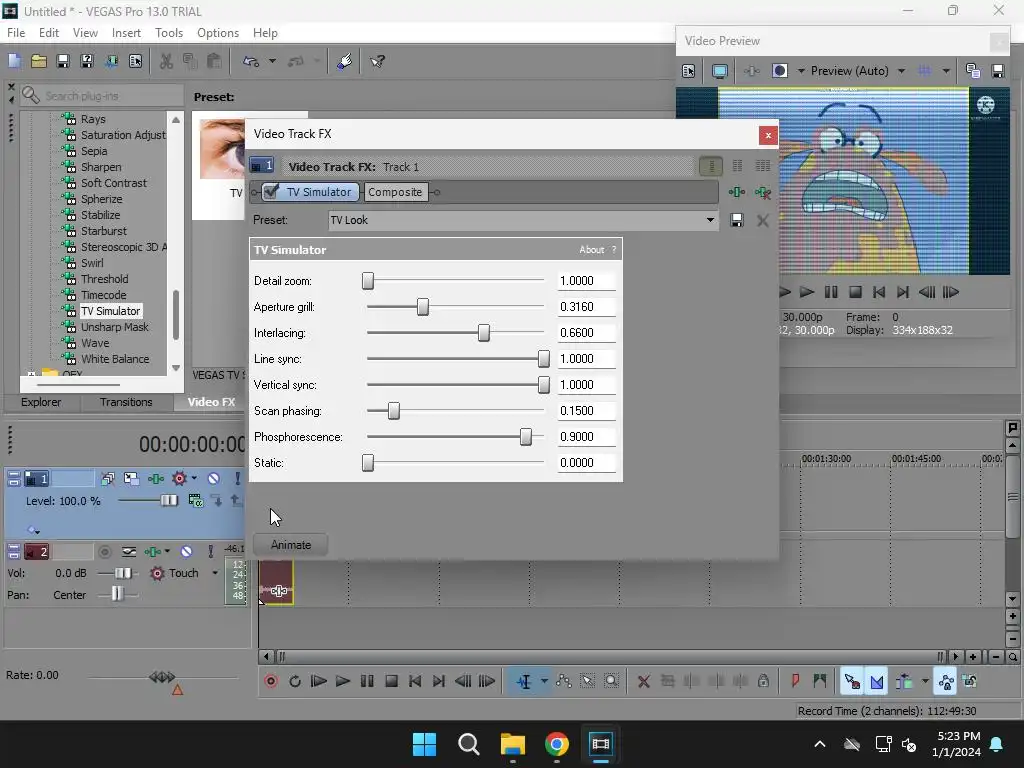Screen dimensions: 1024x768
Task: Open the Options menu
Action: pos(217,33)
